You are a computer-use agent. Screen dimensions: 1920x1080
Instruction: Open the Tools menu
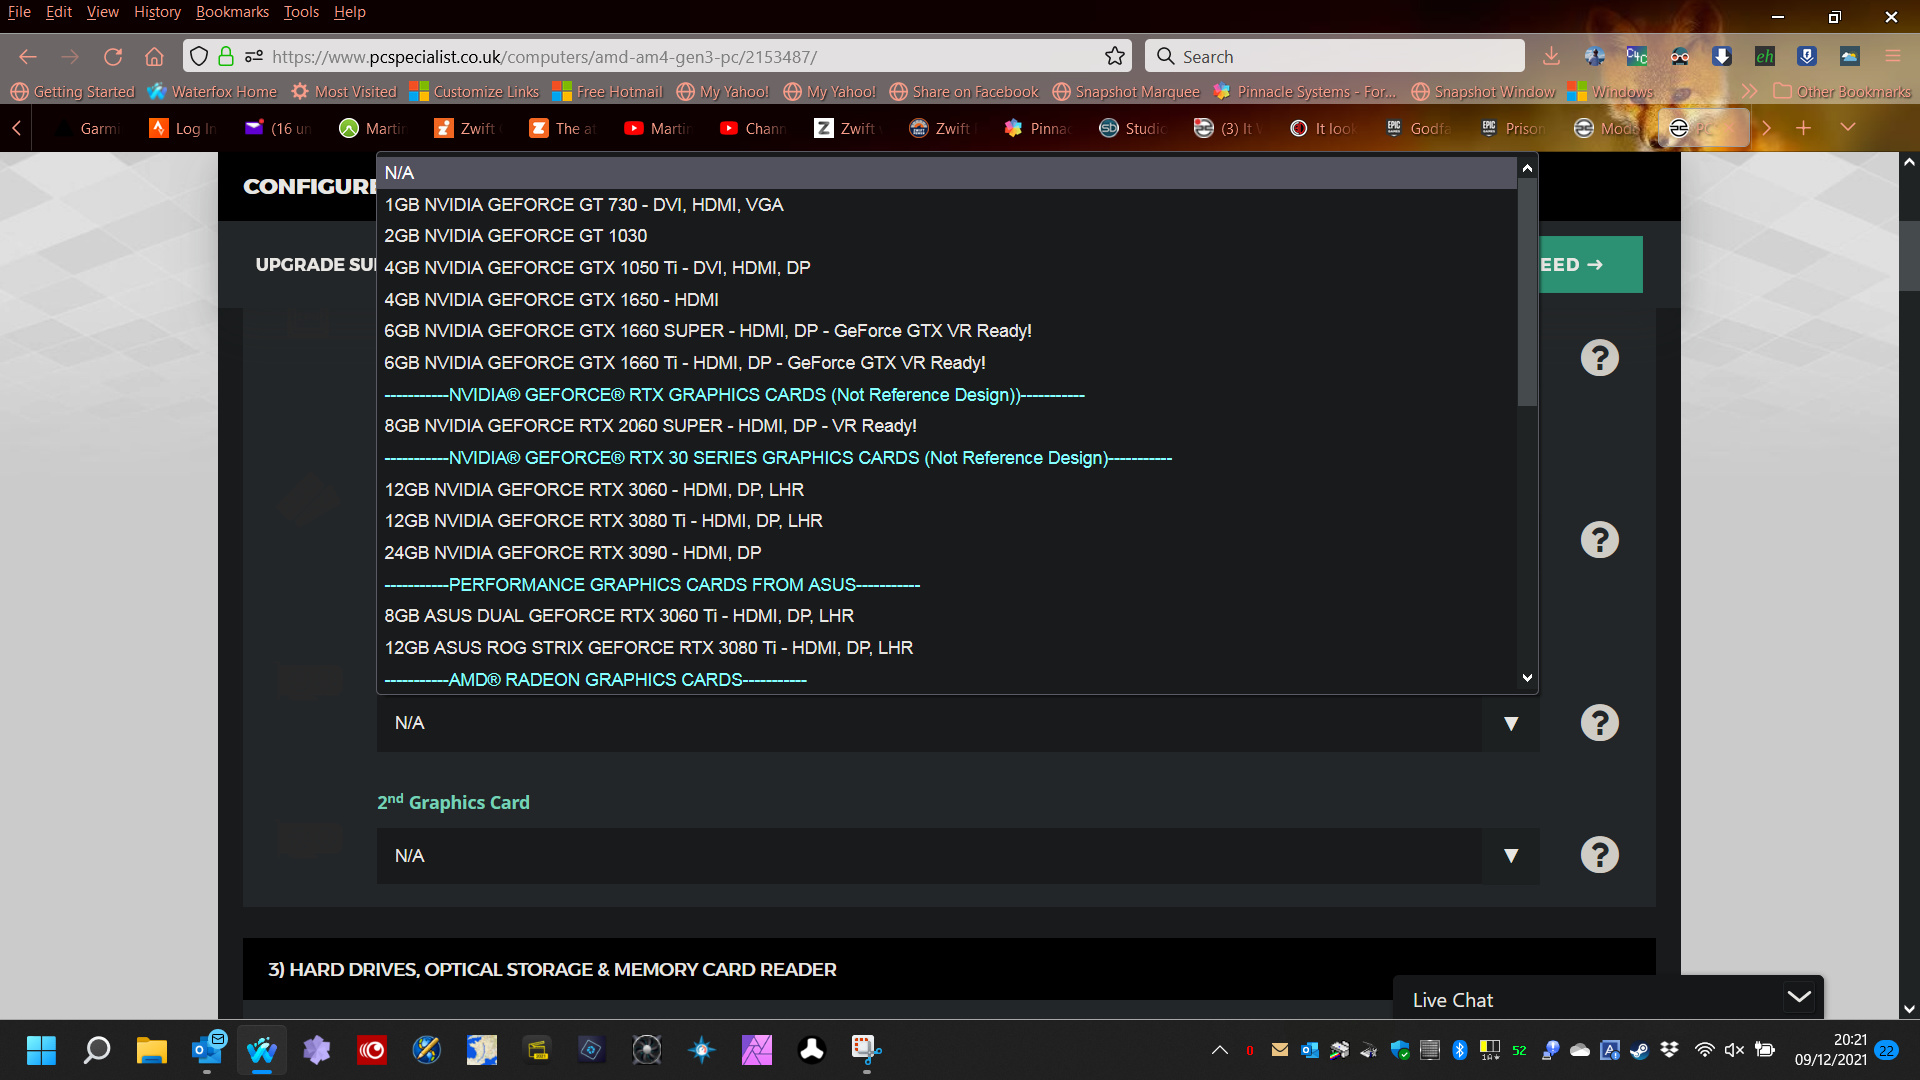301,12
